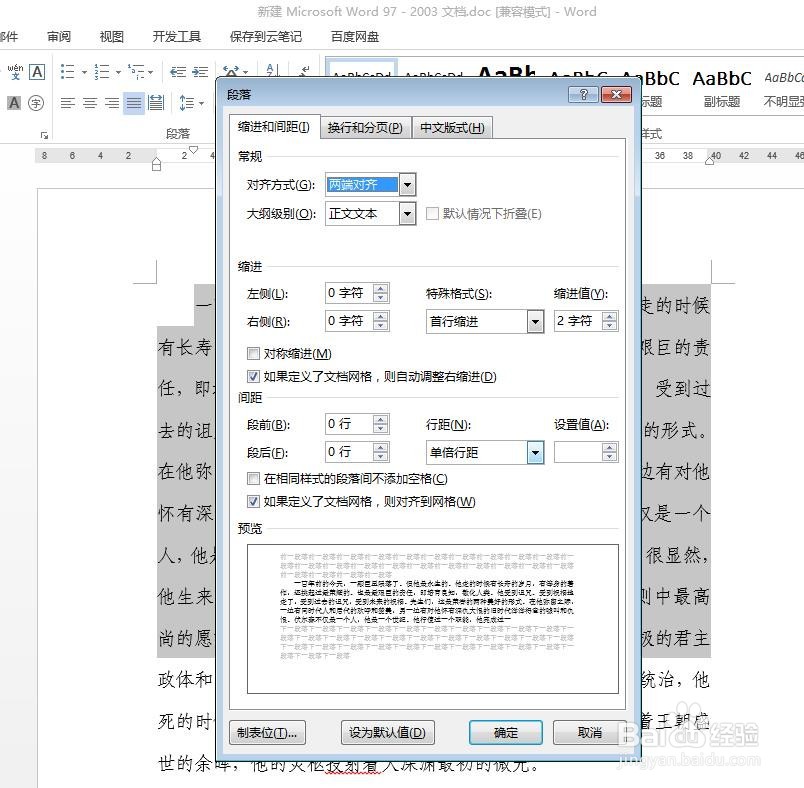
Task: Decrease 段后(F) spacing with down spinner
Action: pyautogui.click(x=380, y=457)
